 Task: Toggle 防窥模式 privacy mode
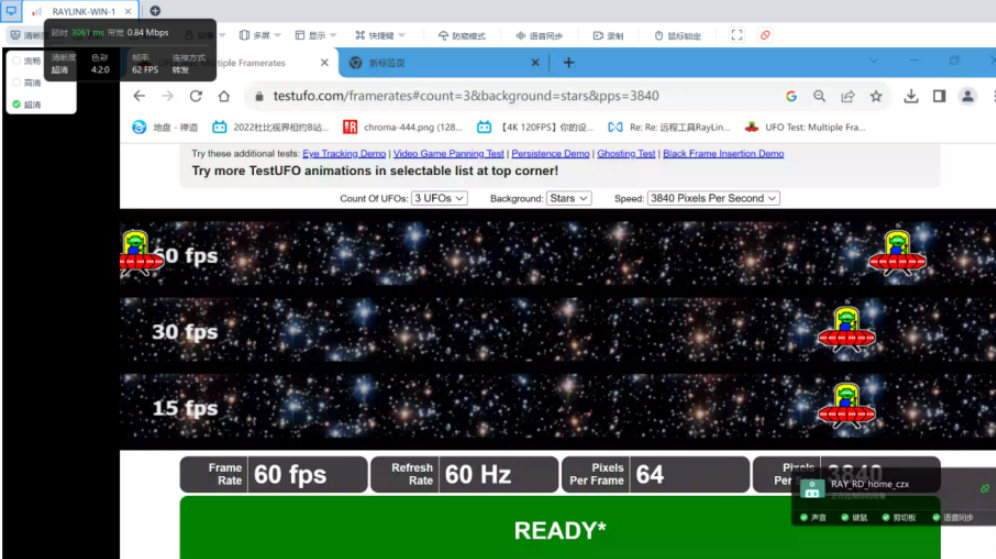point(462,36)
